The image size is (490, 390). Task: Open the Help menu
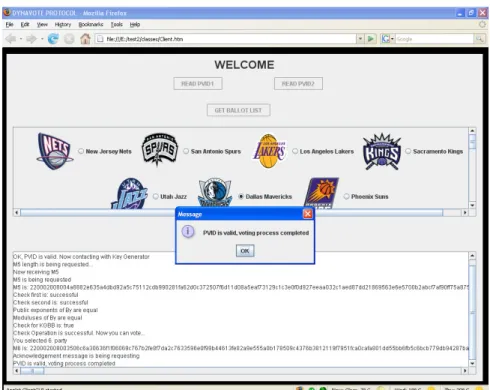pyautogui.click(x=135, y=24)
